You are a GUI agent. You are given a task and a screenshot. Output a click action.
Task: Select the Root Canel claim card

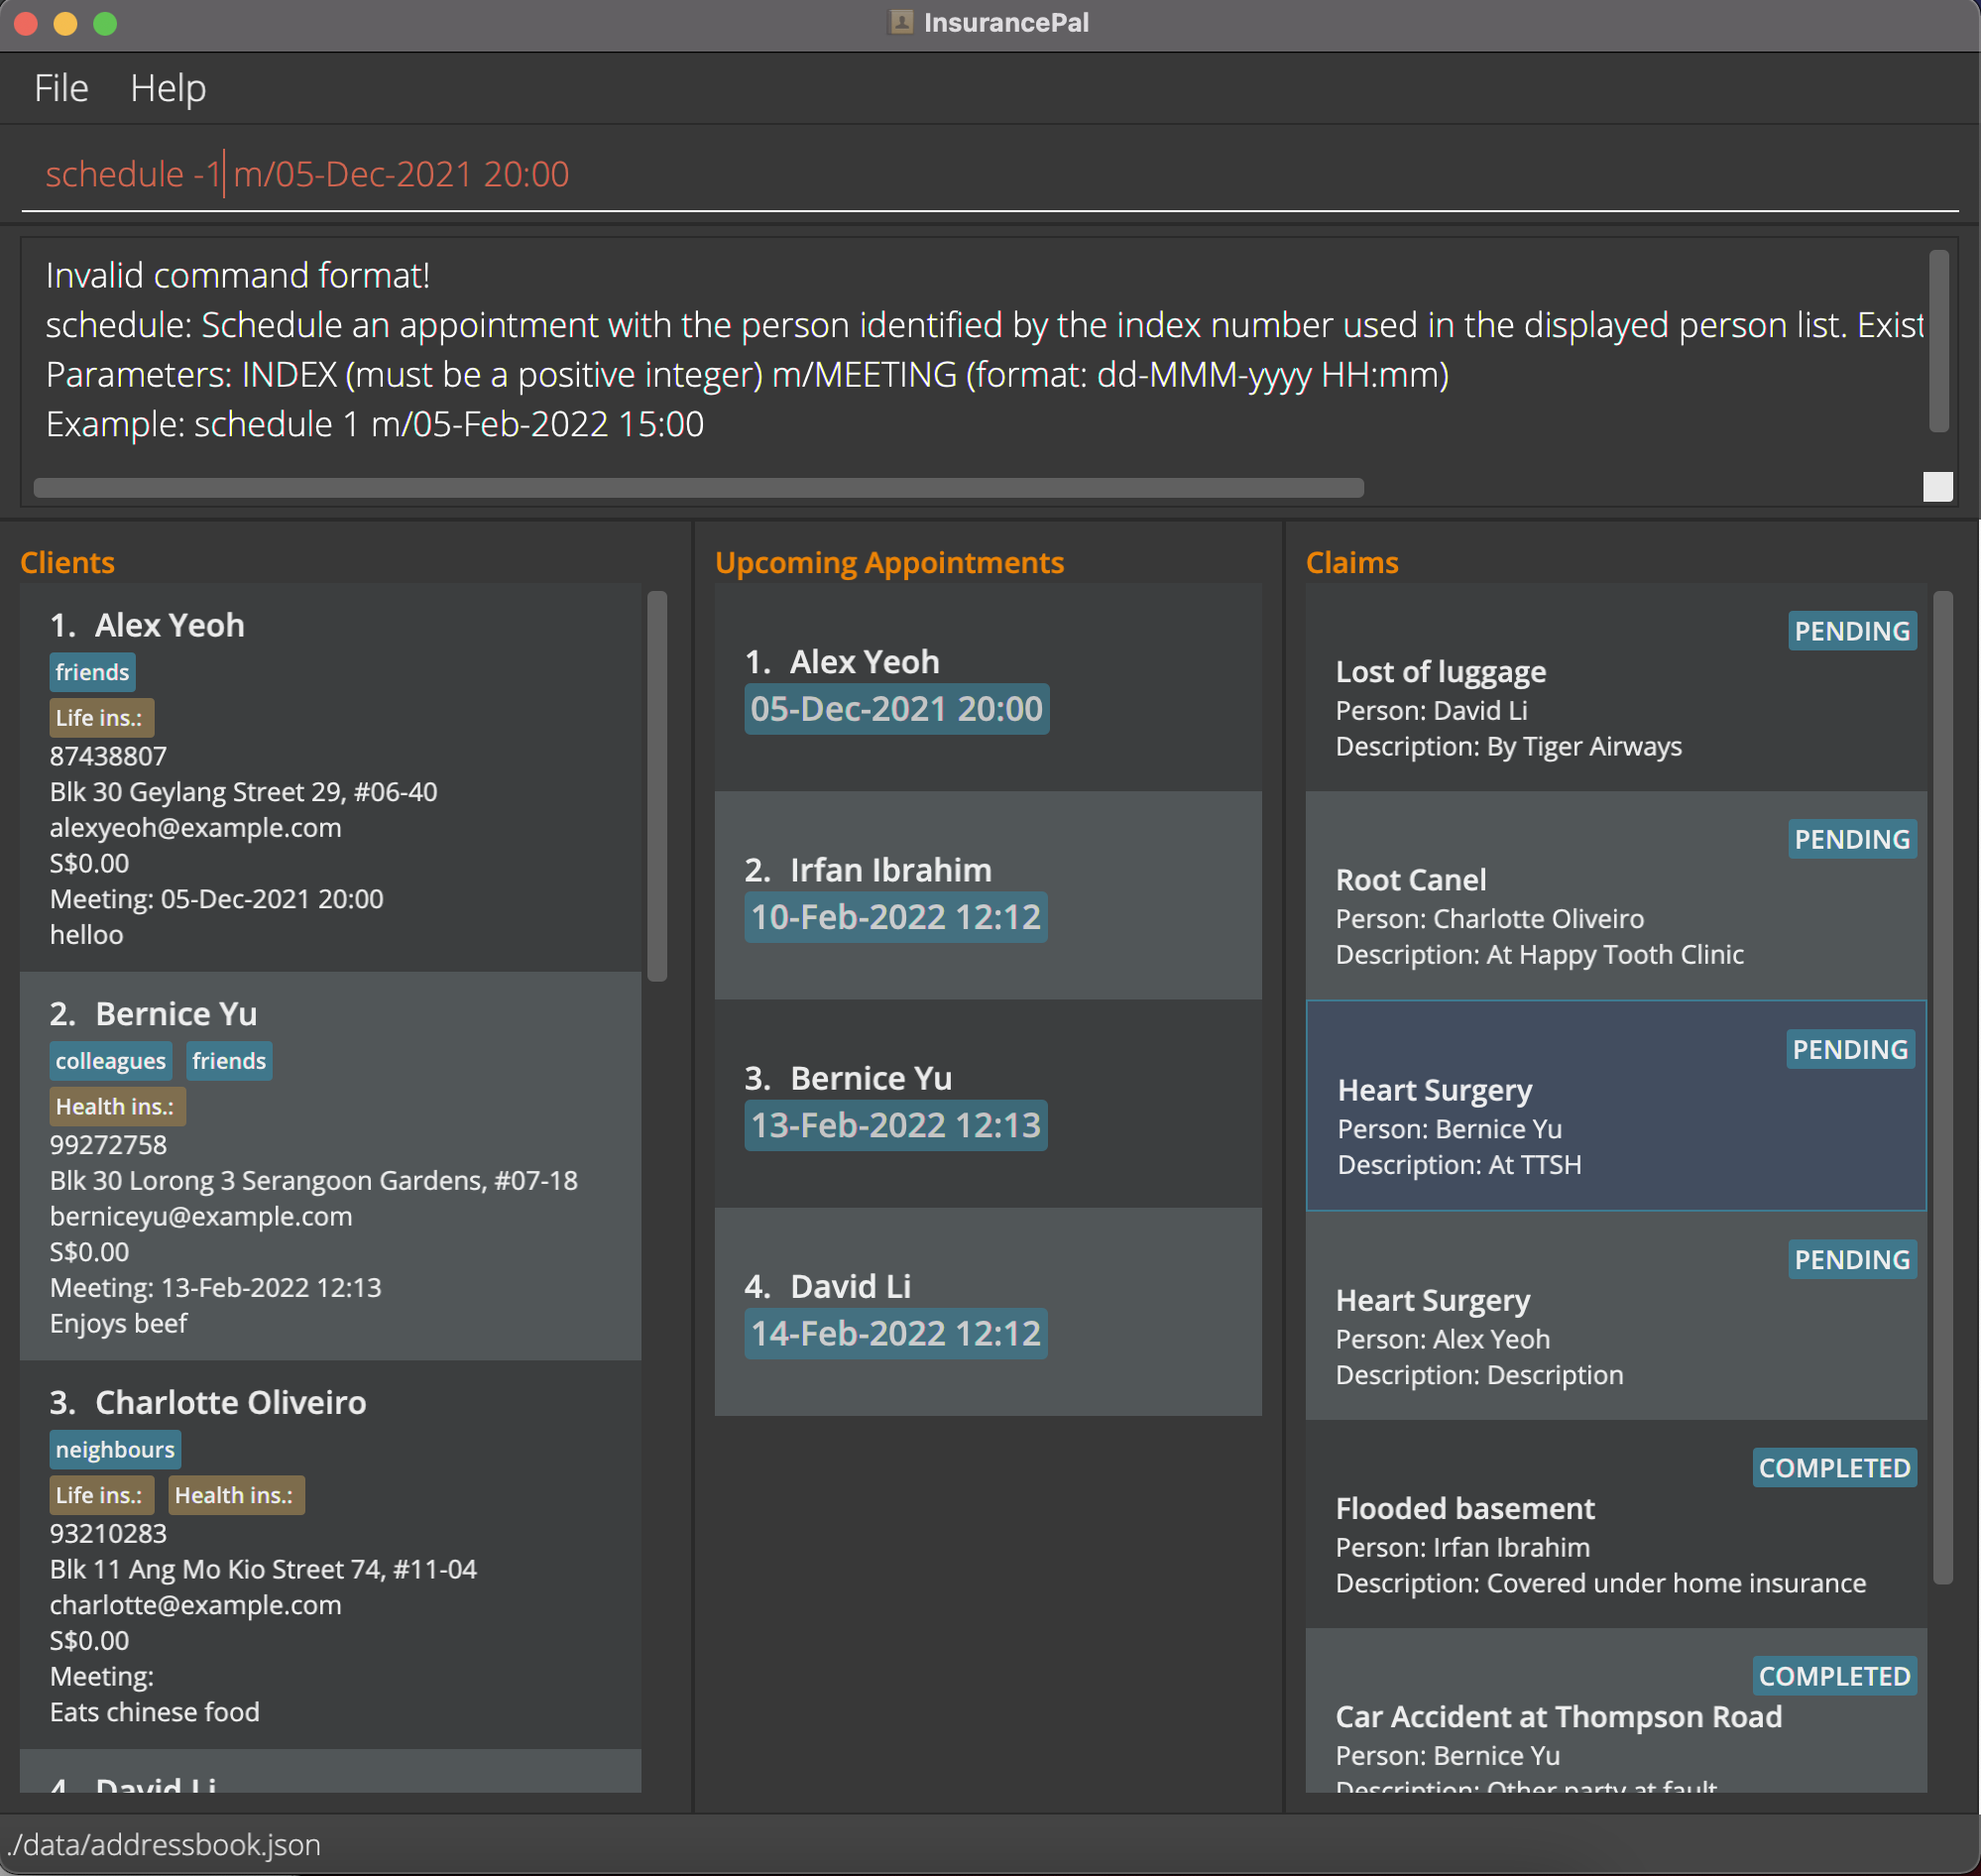pyautogui.click(x=1615, y=897)
